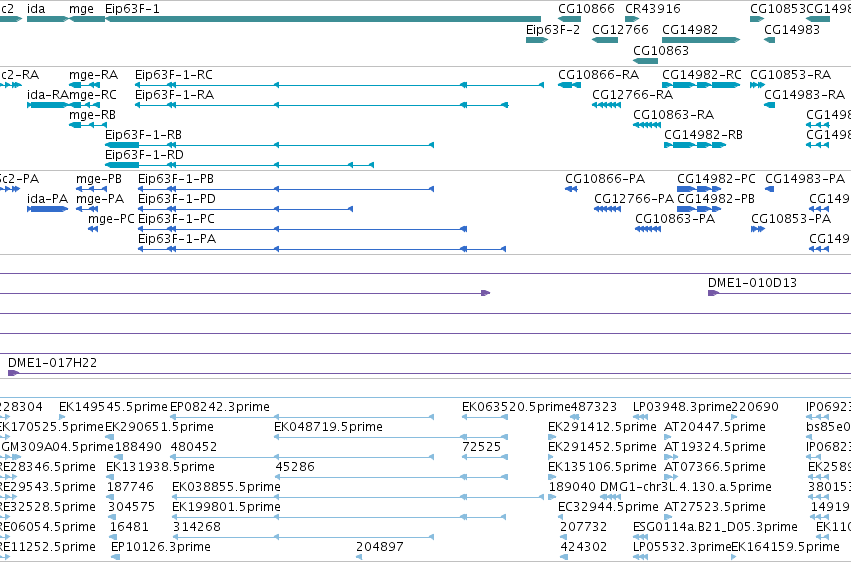This screenshot has height=562, width=851.
Task: Click the CR43916 gene label
Action: [x=652, y=9]
